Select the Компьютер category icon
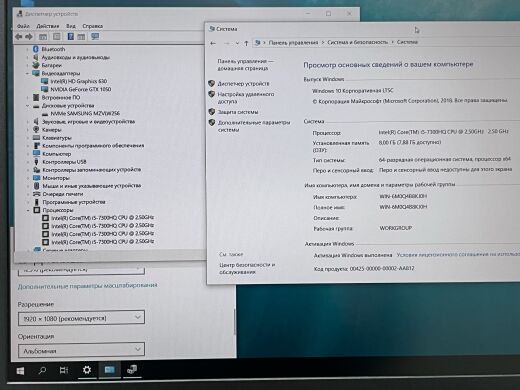The image size is (520, 390). [36, 153]
